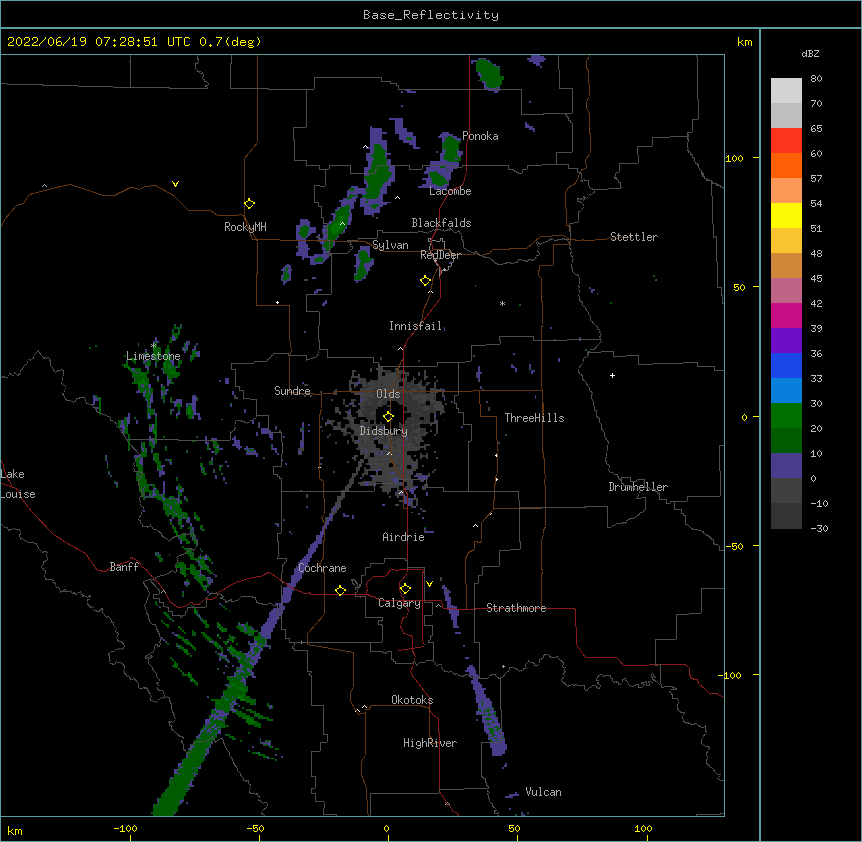Click the yellow diamond marker near RockyMH
The width and height of the screenshot is (862, 842).
(x=250, y=204)
